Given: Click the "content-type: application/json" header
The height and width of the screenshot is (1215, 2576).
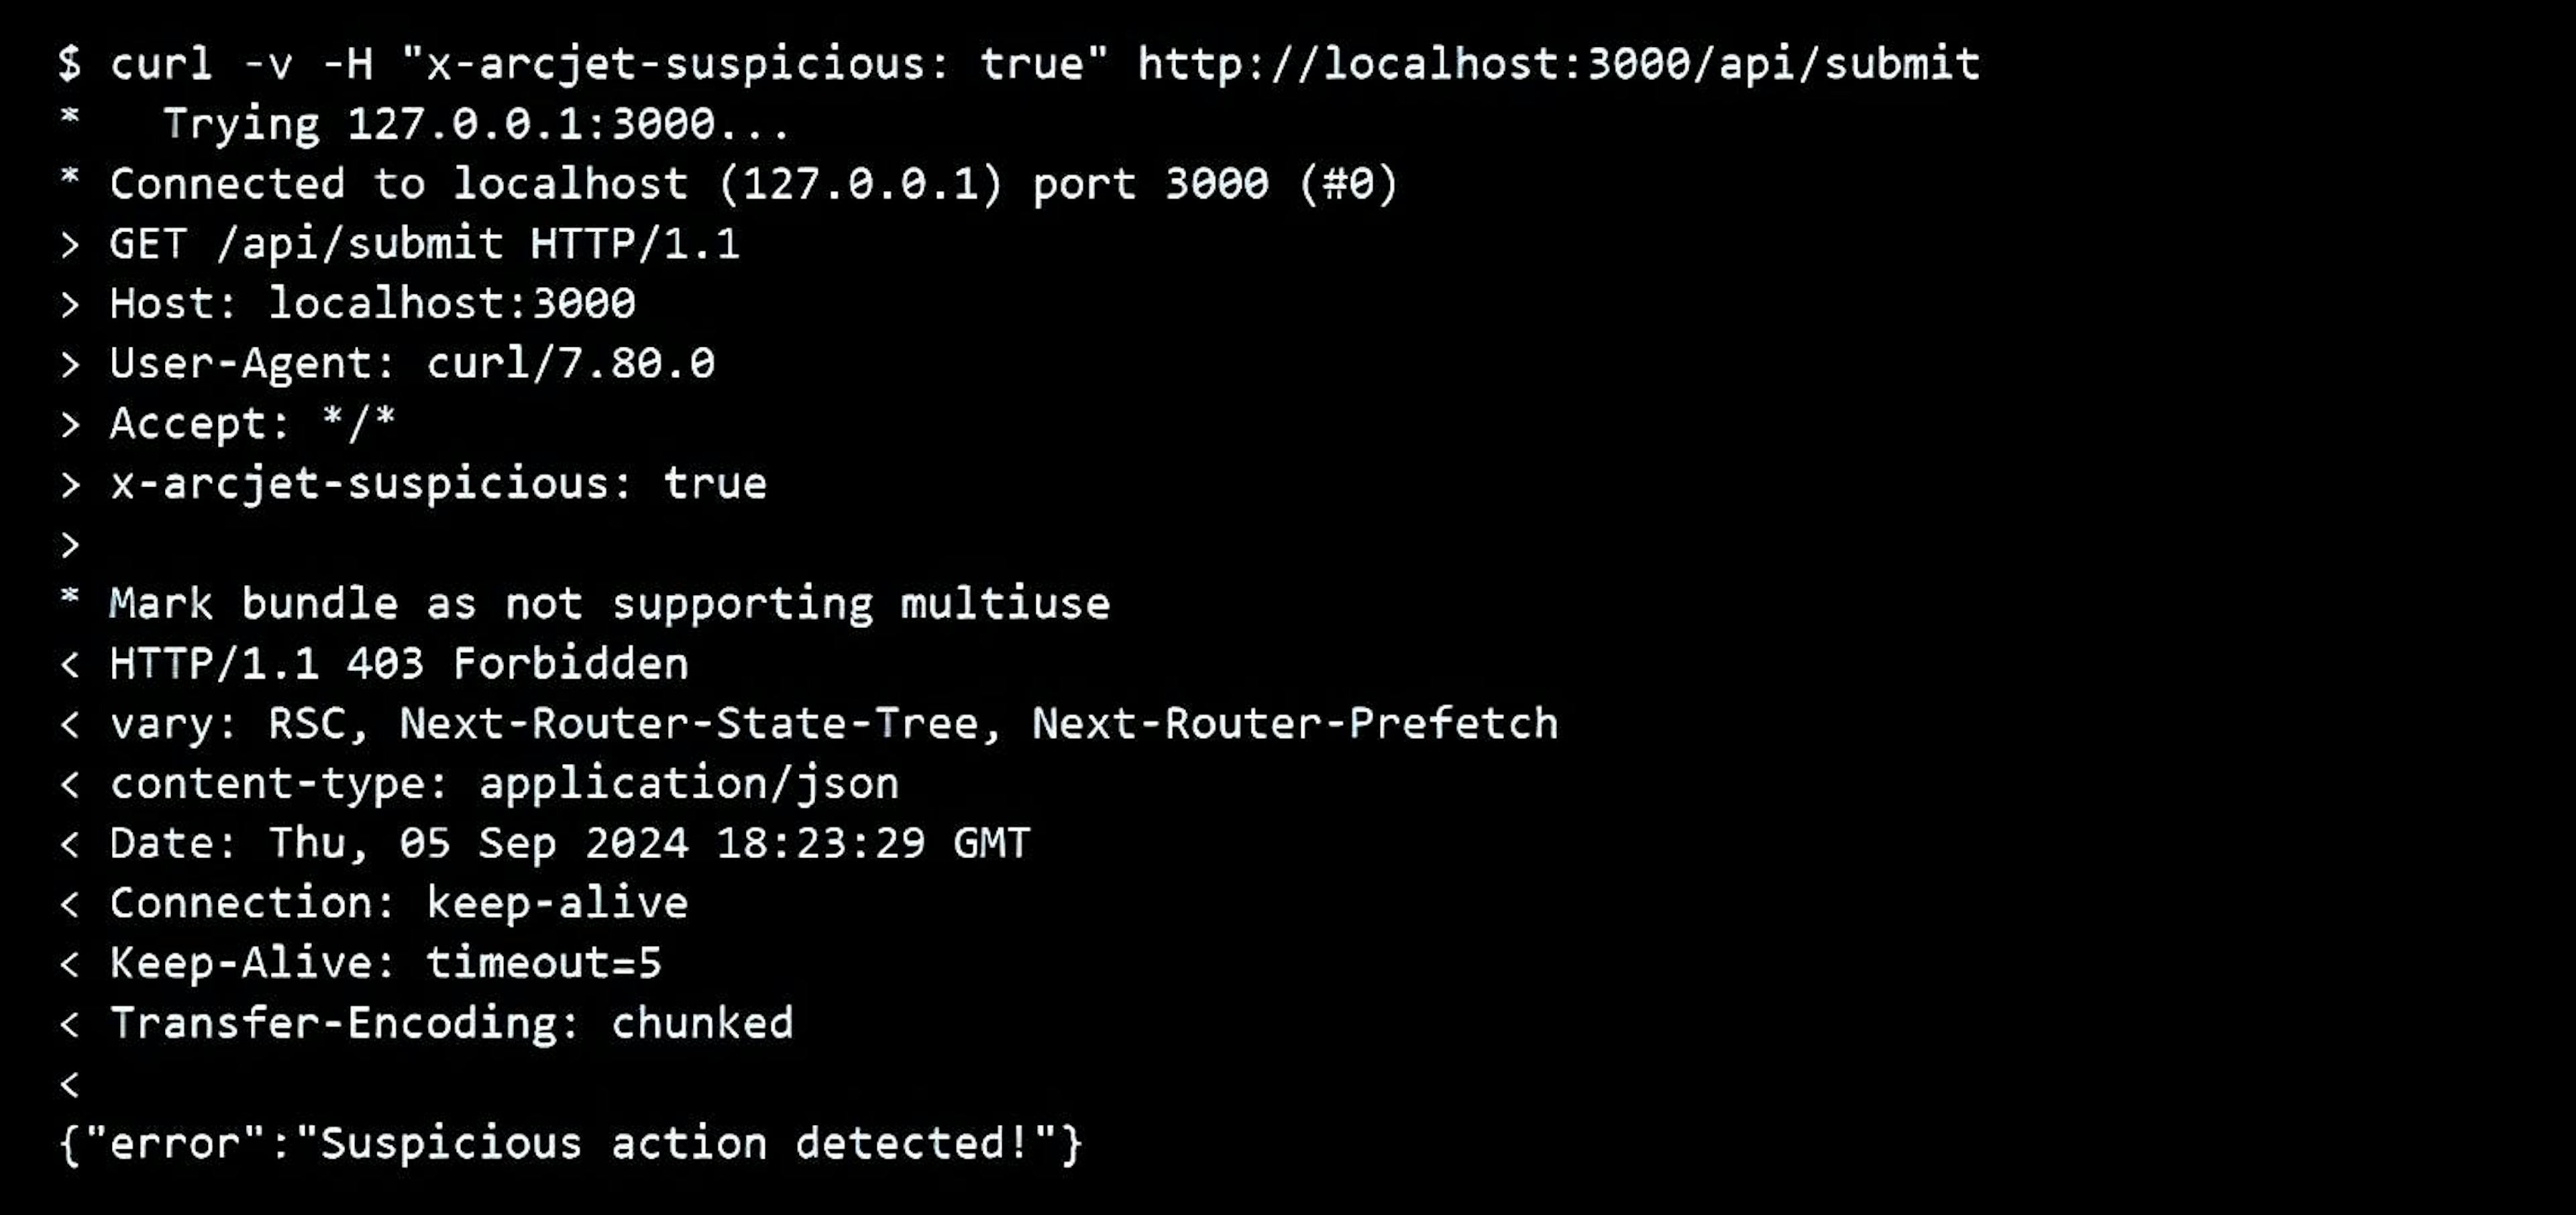Looking at the screenshot, I should point(504,784).
